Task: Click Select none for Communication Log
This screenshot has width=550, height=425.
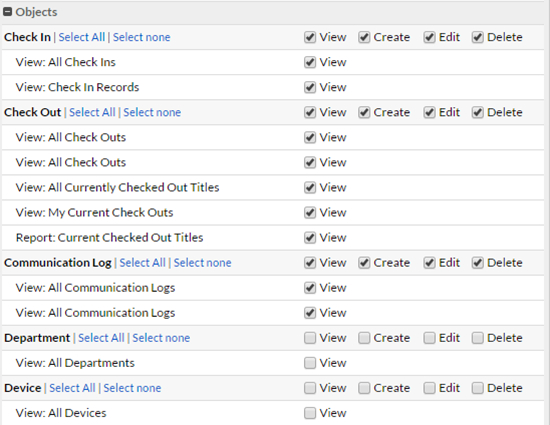Action: pyautogui.click(x=202, y=263)
